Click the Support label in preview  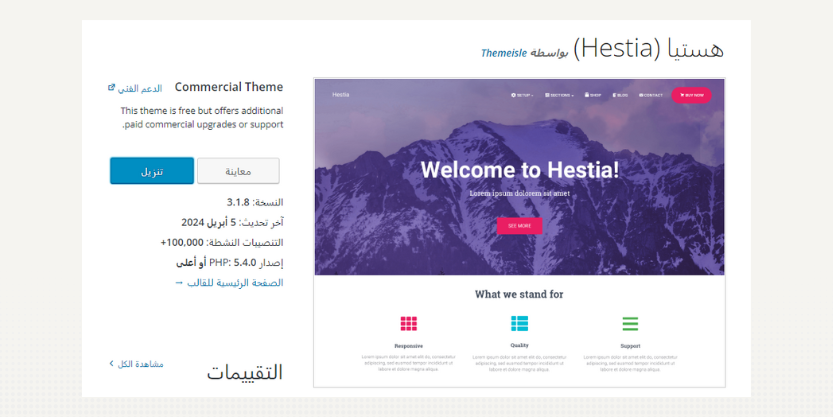point(630,346)
